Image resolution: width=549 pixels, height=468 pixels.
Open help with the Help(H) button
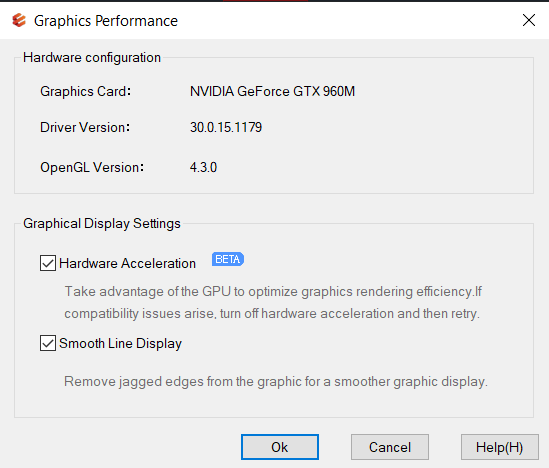[x=500, y=447]
